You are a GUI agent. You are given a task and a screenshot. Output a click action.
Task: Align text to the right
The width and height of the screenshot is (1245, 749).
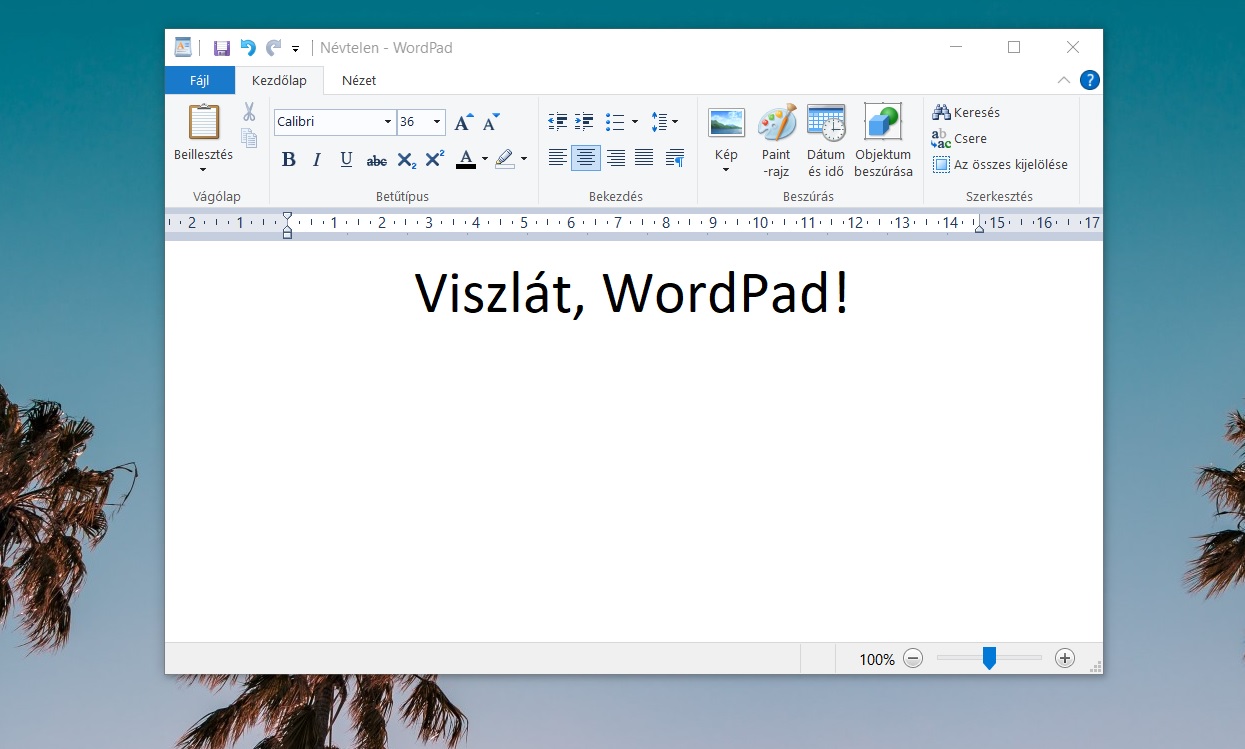[x=616, y=158]
